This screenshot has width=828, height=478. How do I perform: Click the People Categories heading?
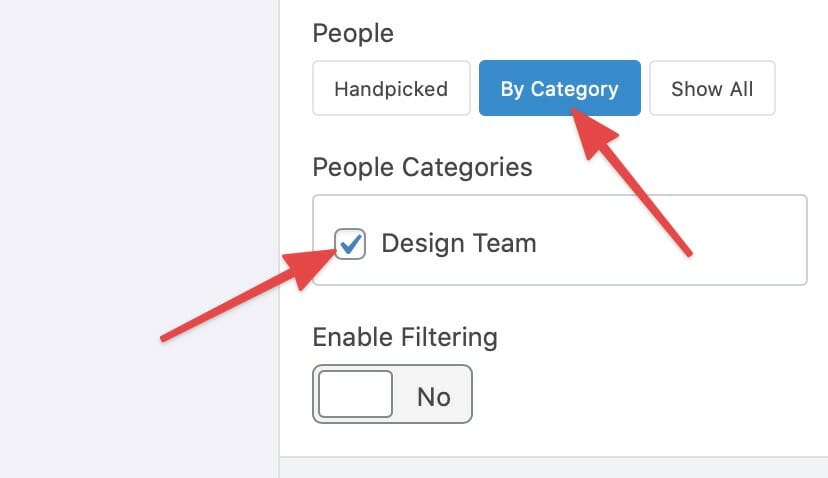422,167
